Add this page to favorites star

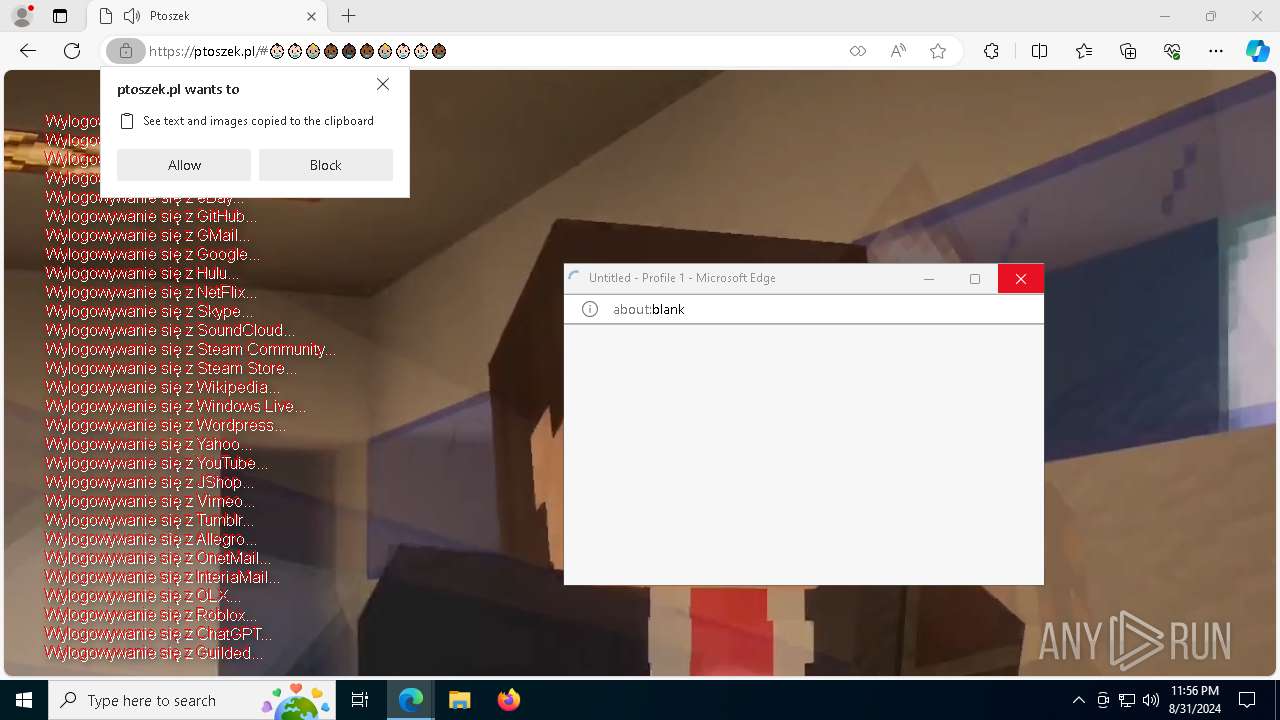[x=938, y=51]
